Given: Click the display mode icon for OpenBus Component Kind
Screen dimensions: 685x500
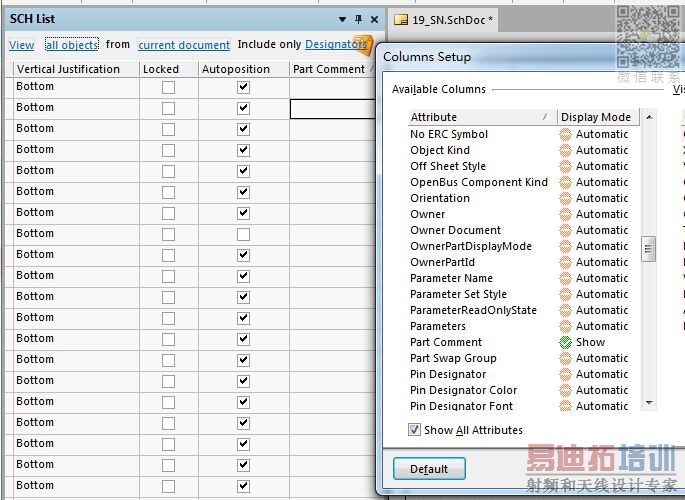Looking at the screenshot, I should tap(565, 182).
